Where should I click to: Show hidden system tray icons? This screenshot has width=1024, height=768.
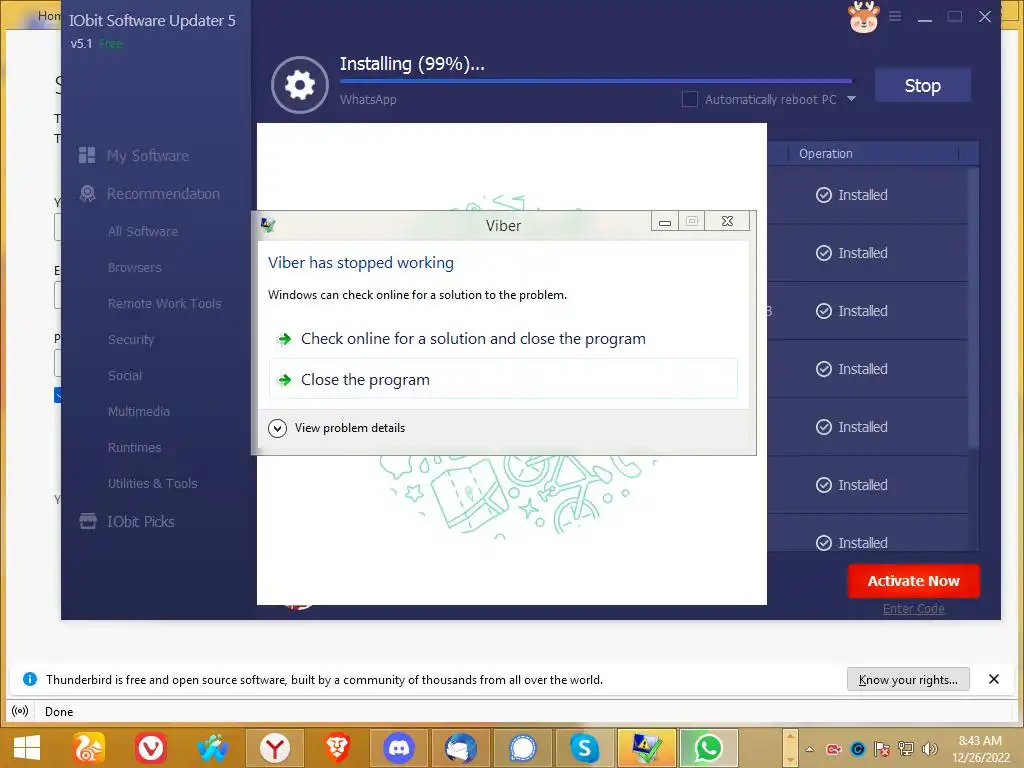pyautogui.click(x=810, y=749)
